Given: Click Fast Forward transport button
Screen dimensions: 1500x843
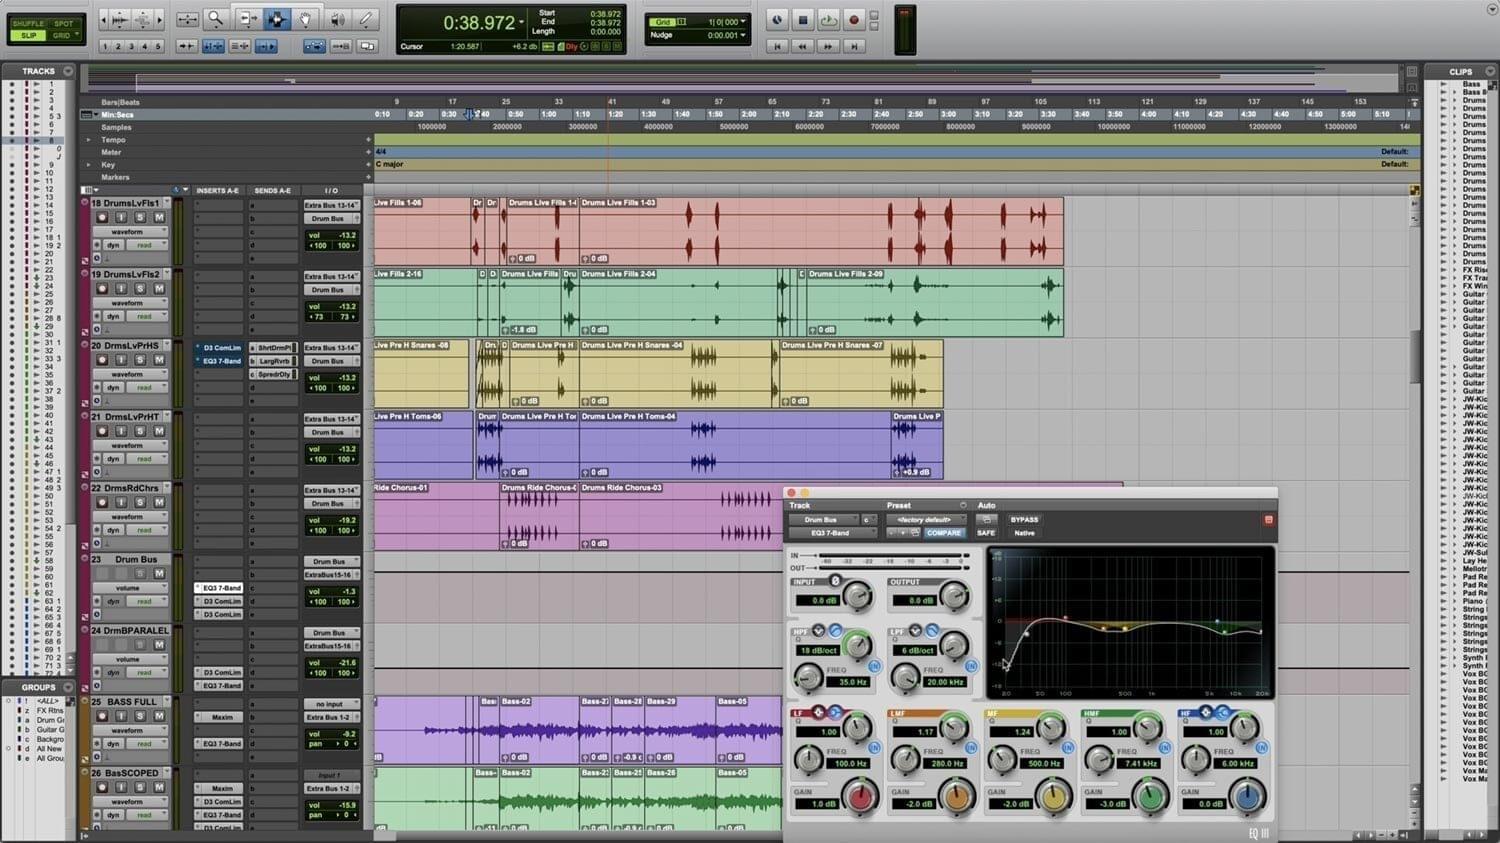Looking at the screenshot, I should 828,46.
